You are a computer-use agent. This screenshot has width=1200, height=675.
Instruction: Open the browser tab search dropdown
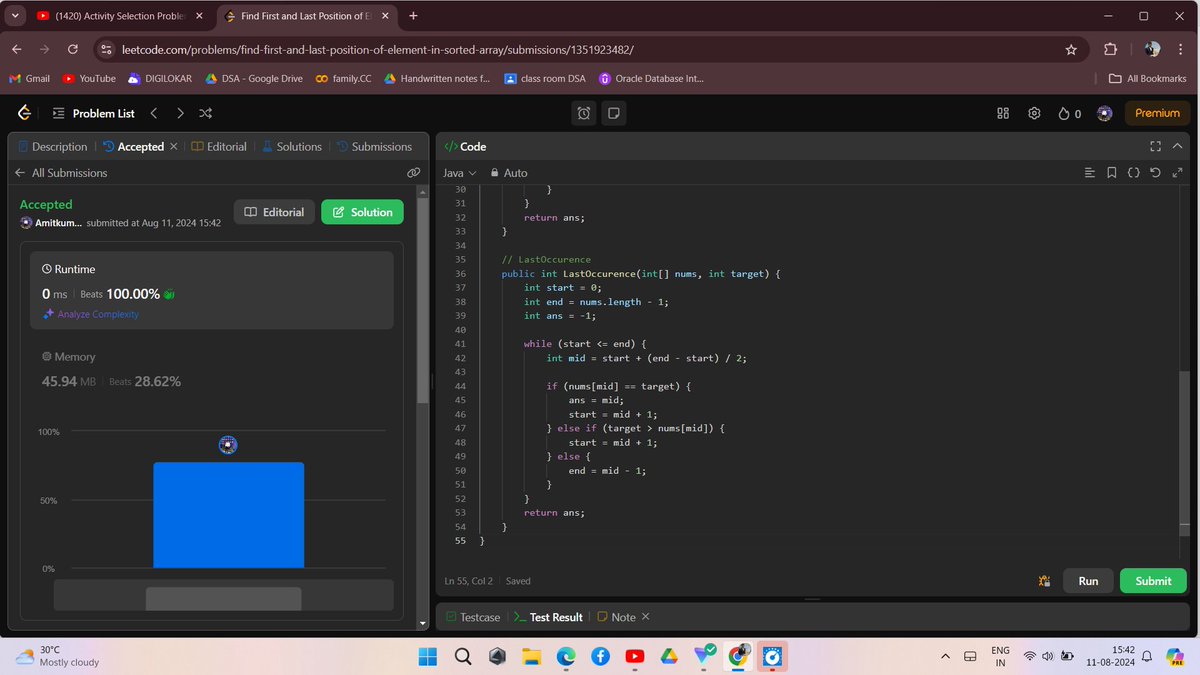pyautogui.click(x=15, y=16)
